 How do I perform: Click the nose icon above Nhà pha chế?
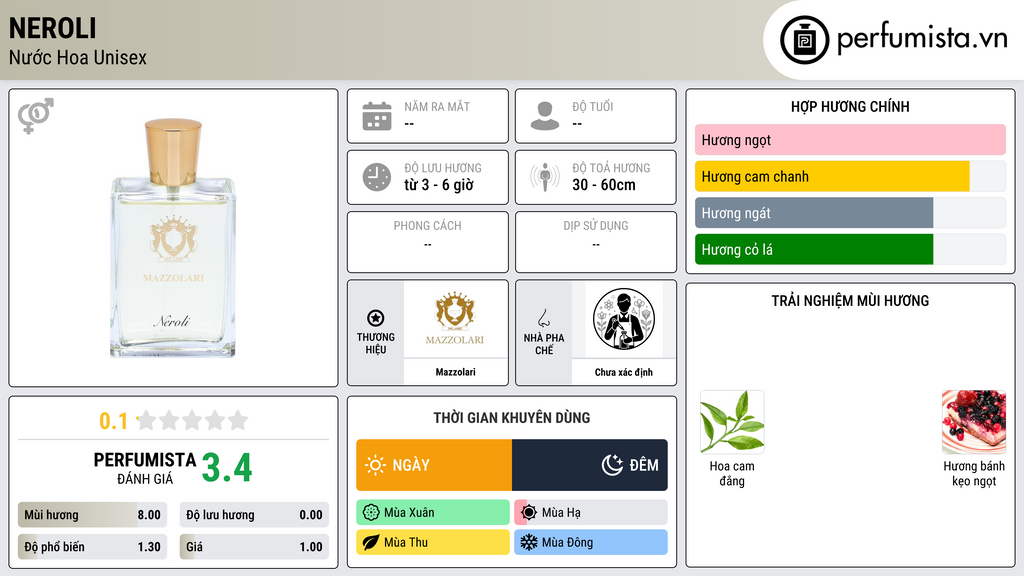[x=543, y=318]
